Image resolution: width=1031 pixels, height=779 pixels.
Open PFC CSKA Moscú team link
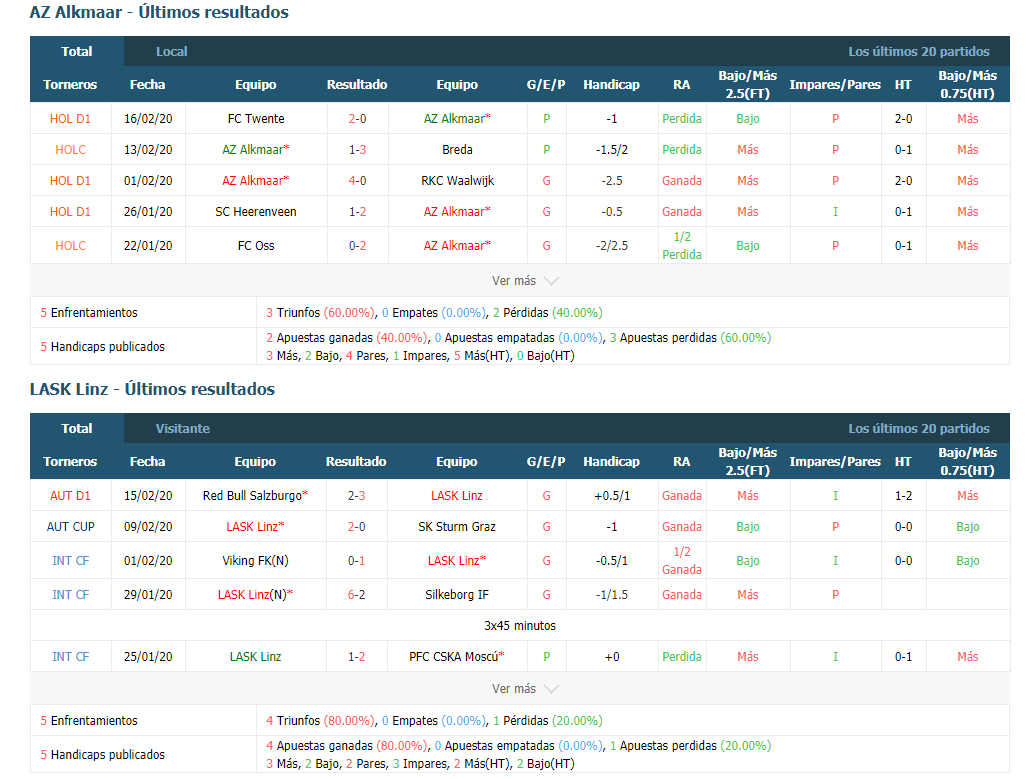click(456, 656)
